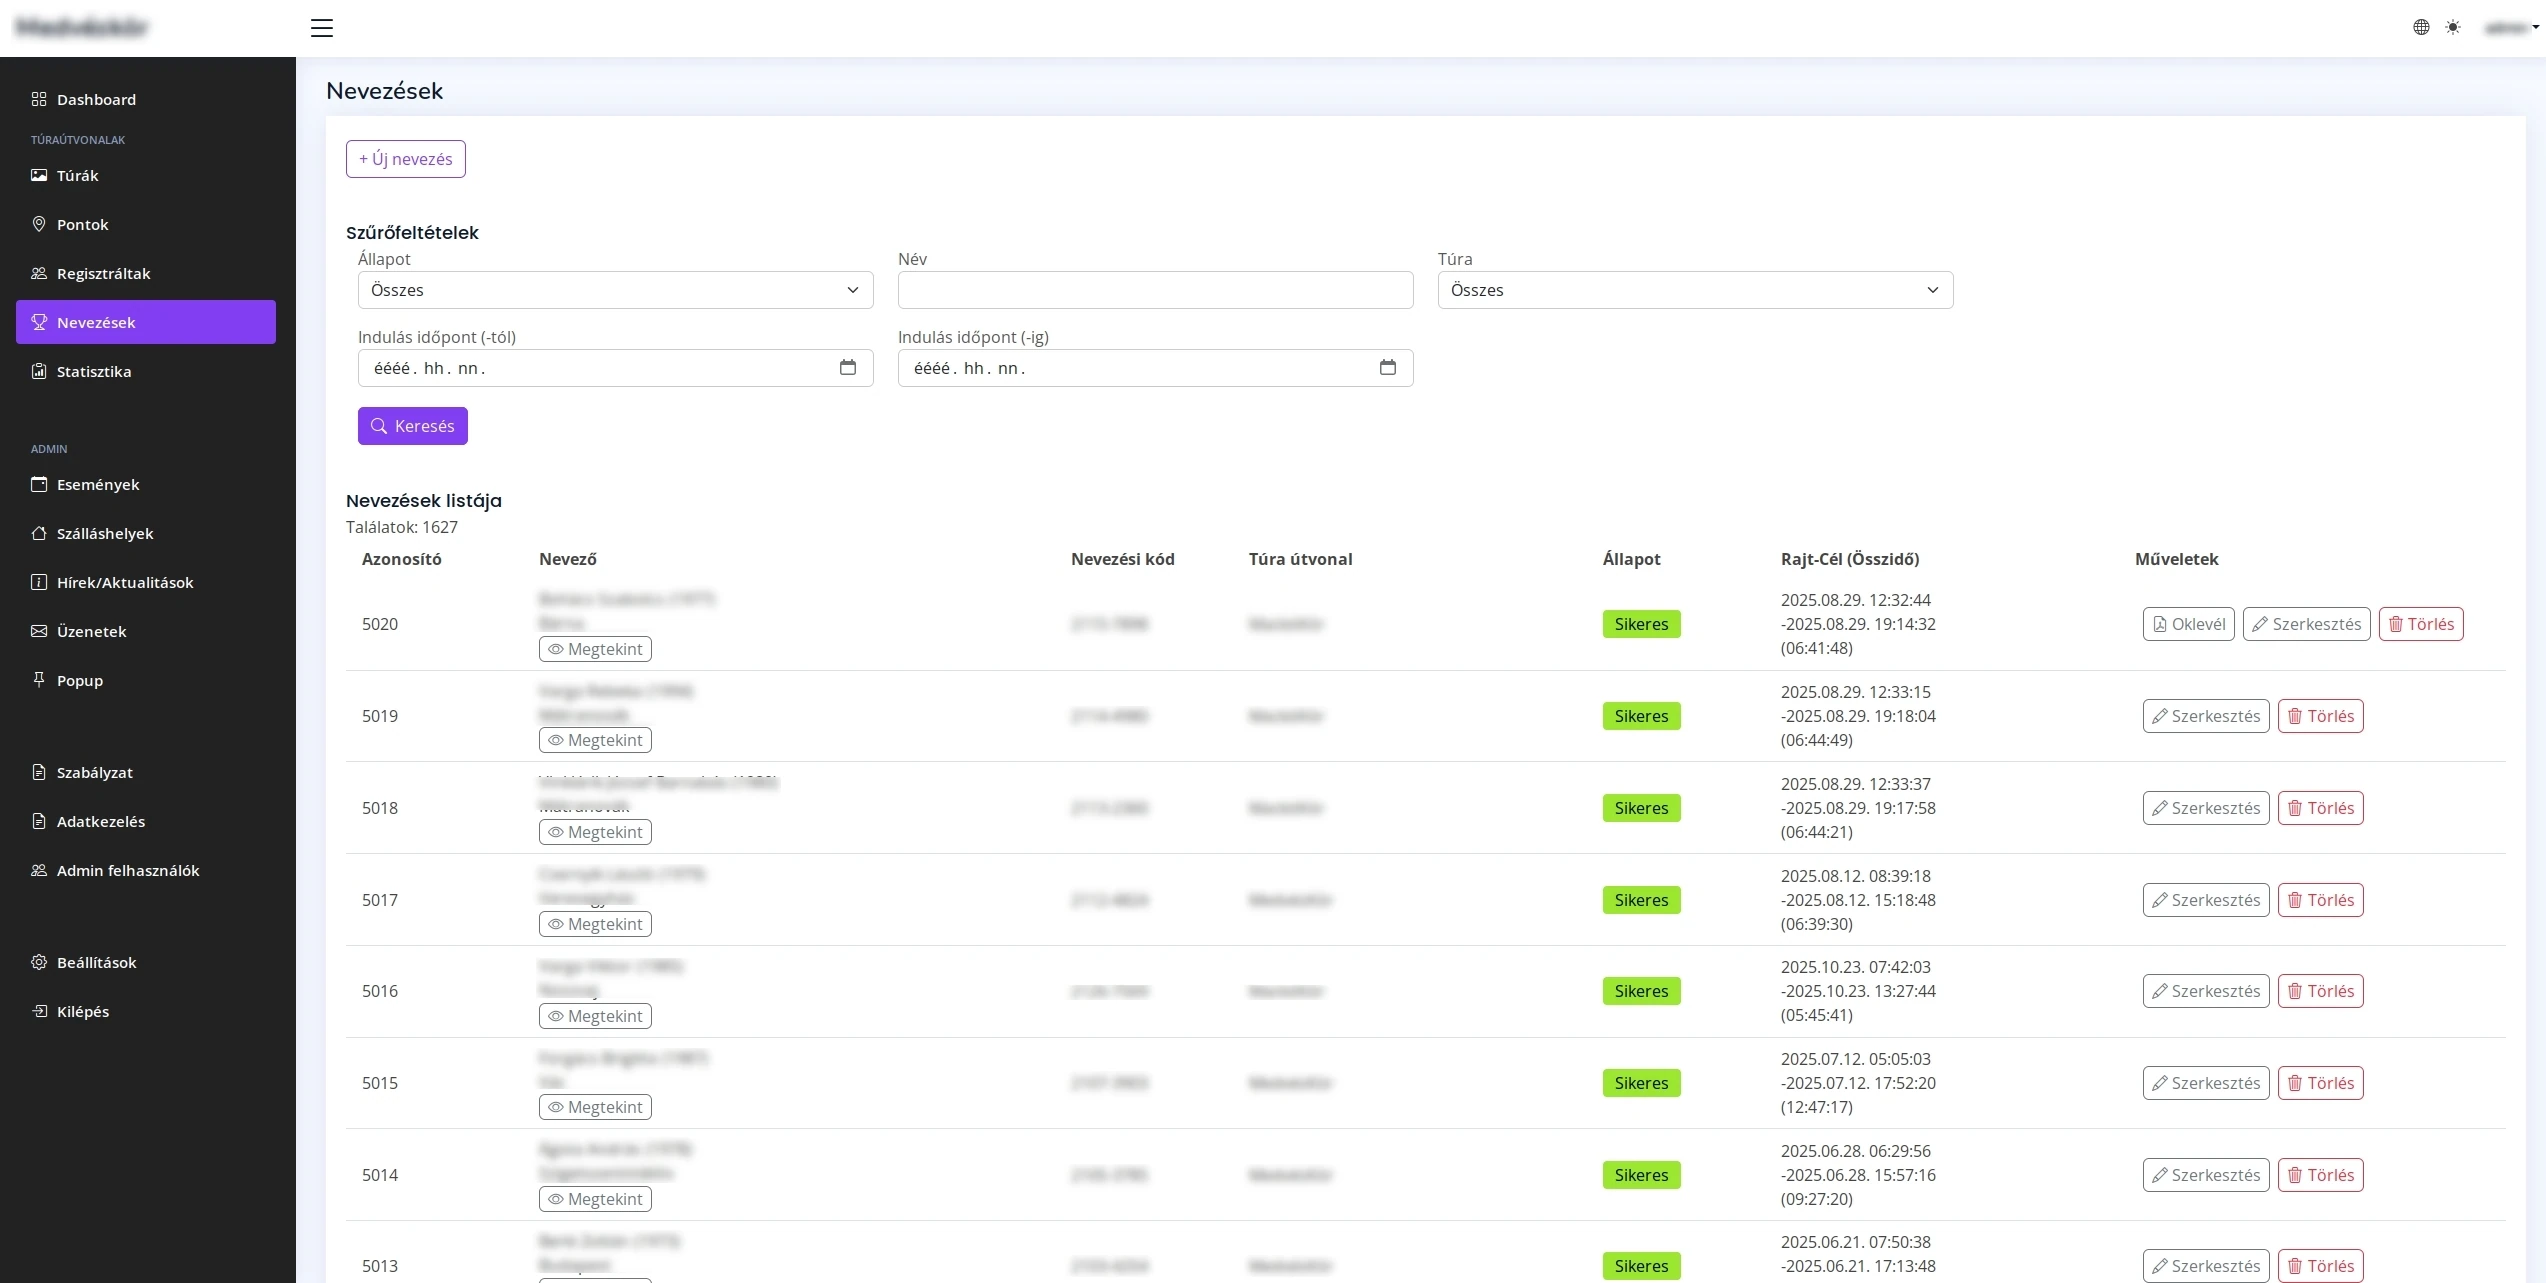Go to Szálláshelyek sidebar item
The width and height of the screenshot is (2546, 1283).
105,533
